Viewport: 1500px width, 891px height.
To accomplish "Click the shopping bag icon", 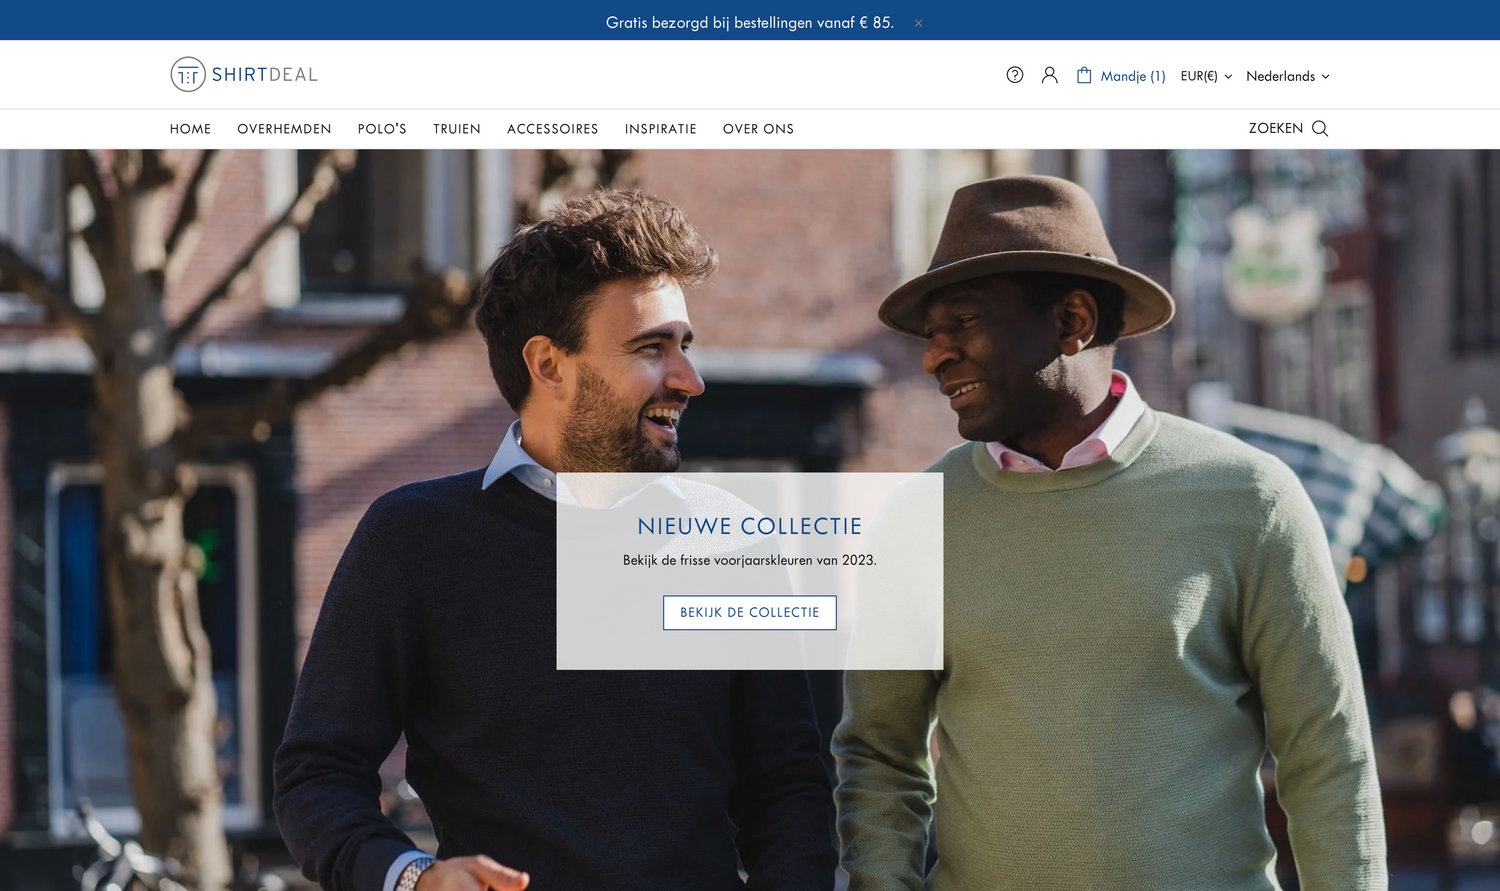I will pyautogui.click(x=1084, y=75).
